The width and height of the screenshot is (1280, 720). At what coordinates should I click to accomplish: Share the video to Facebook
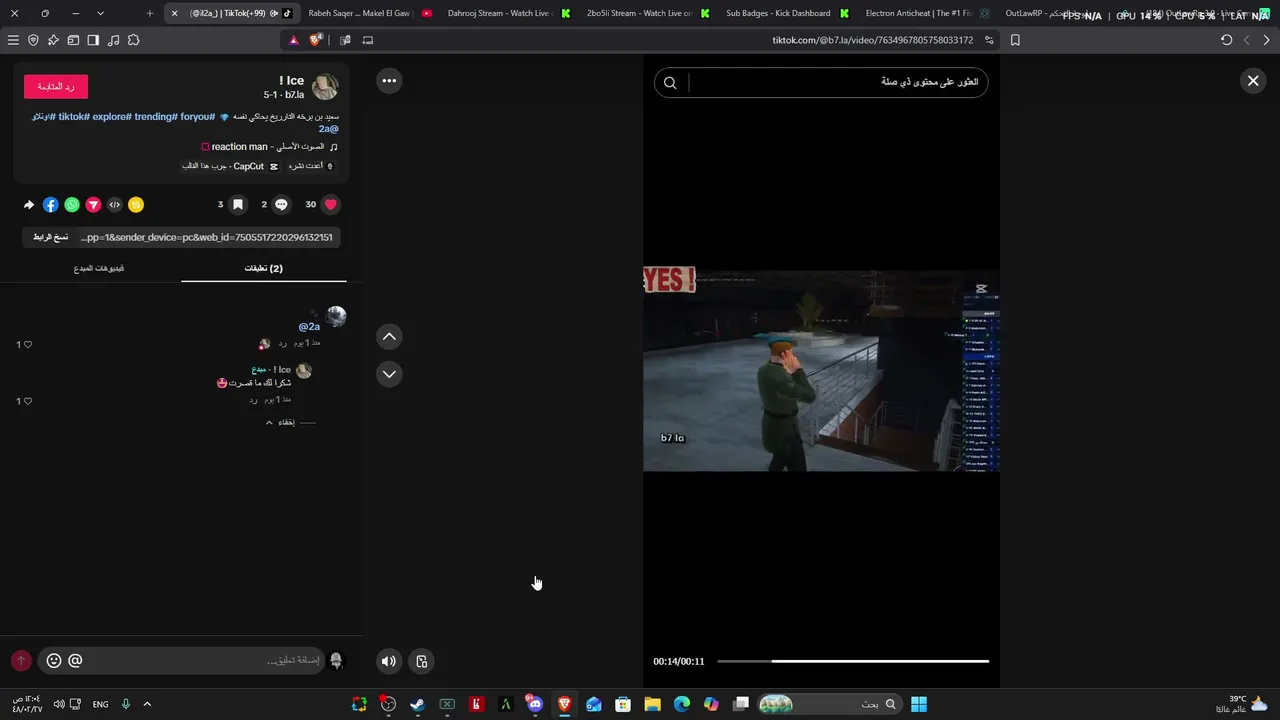click(x=51, y=205)
